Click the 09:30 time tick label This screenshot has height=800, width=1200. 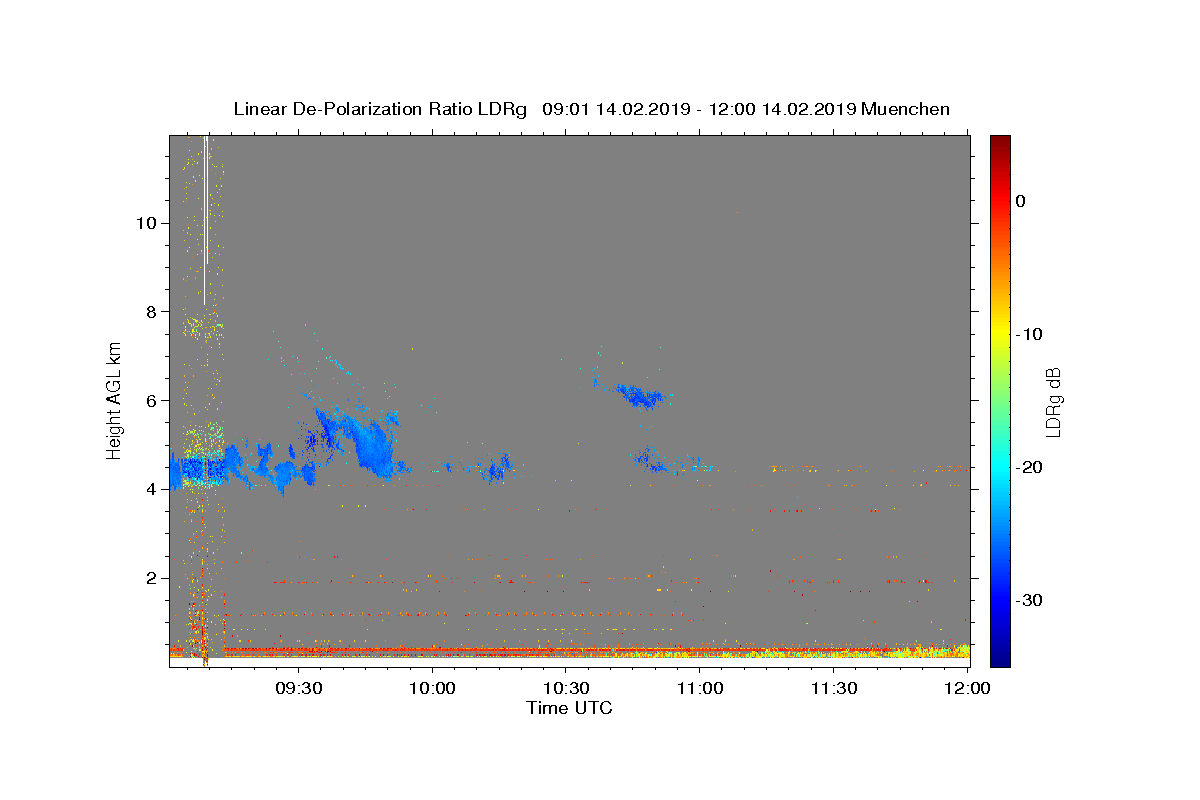299,689
